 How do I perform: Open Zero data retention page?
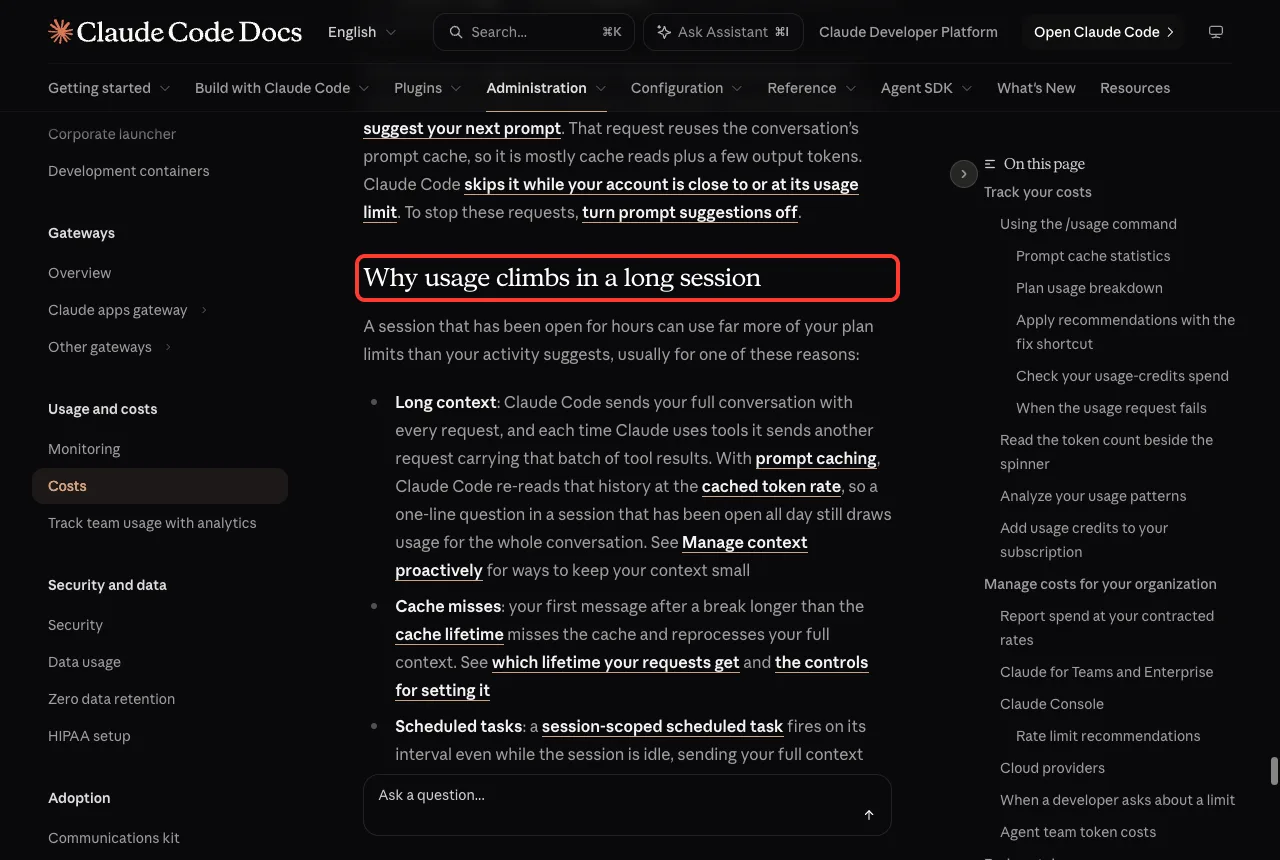[111, 699]
